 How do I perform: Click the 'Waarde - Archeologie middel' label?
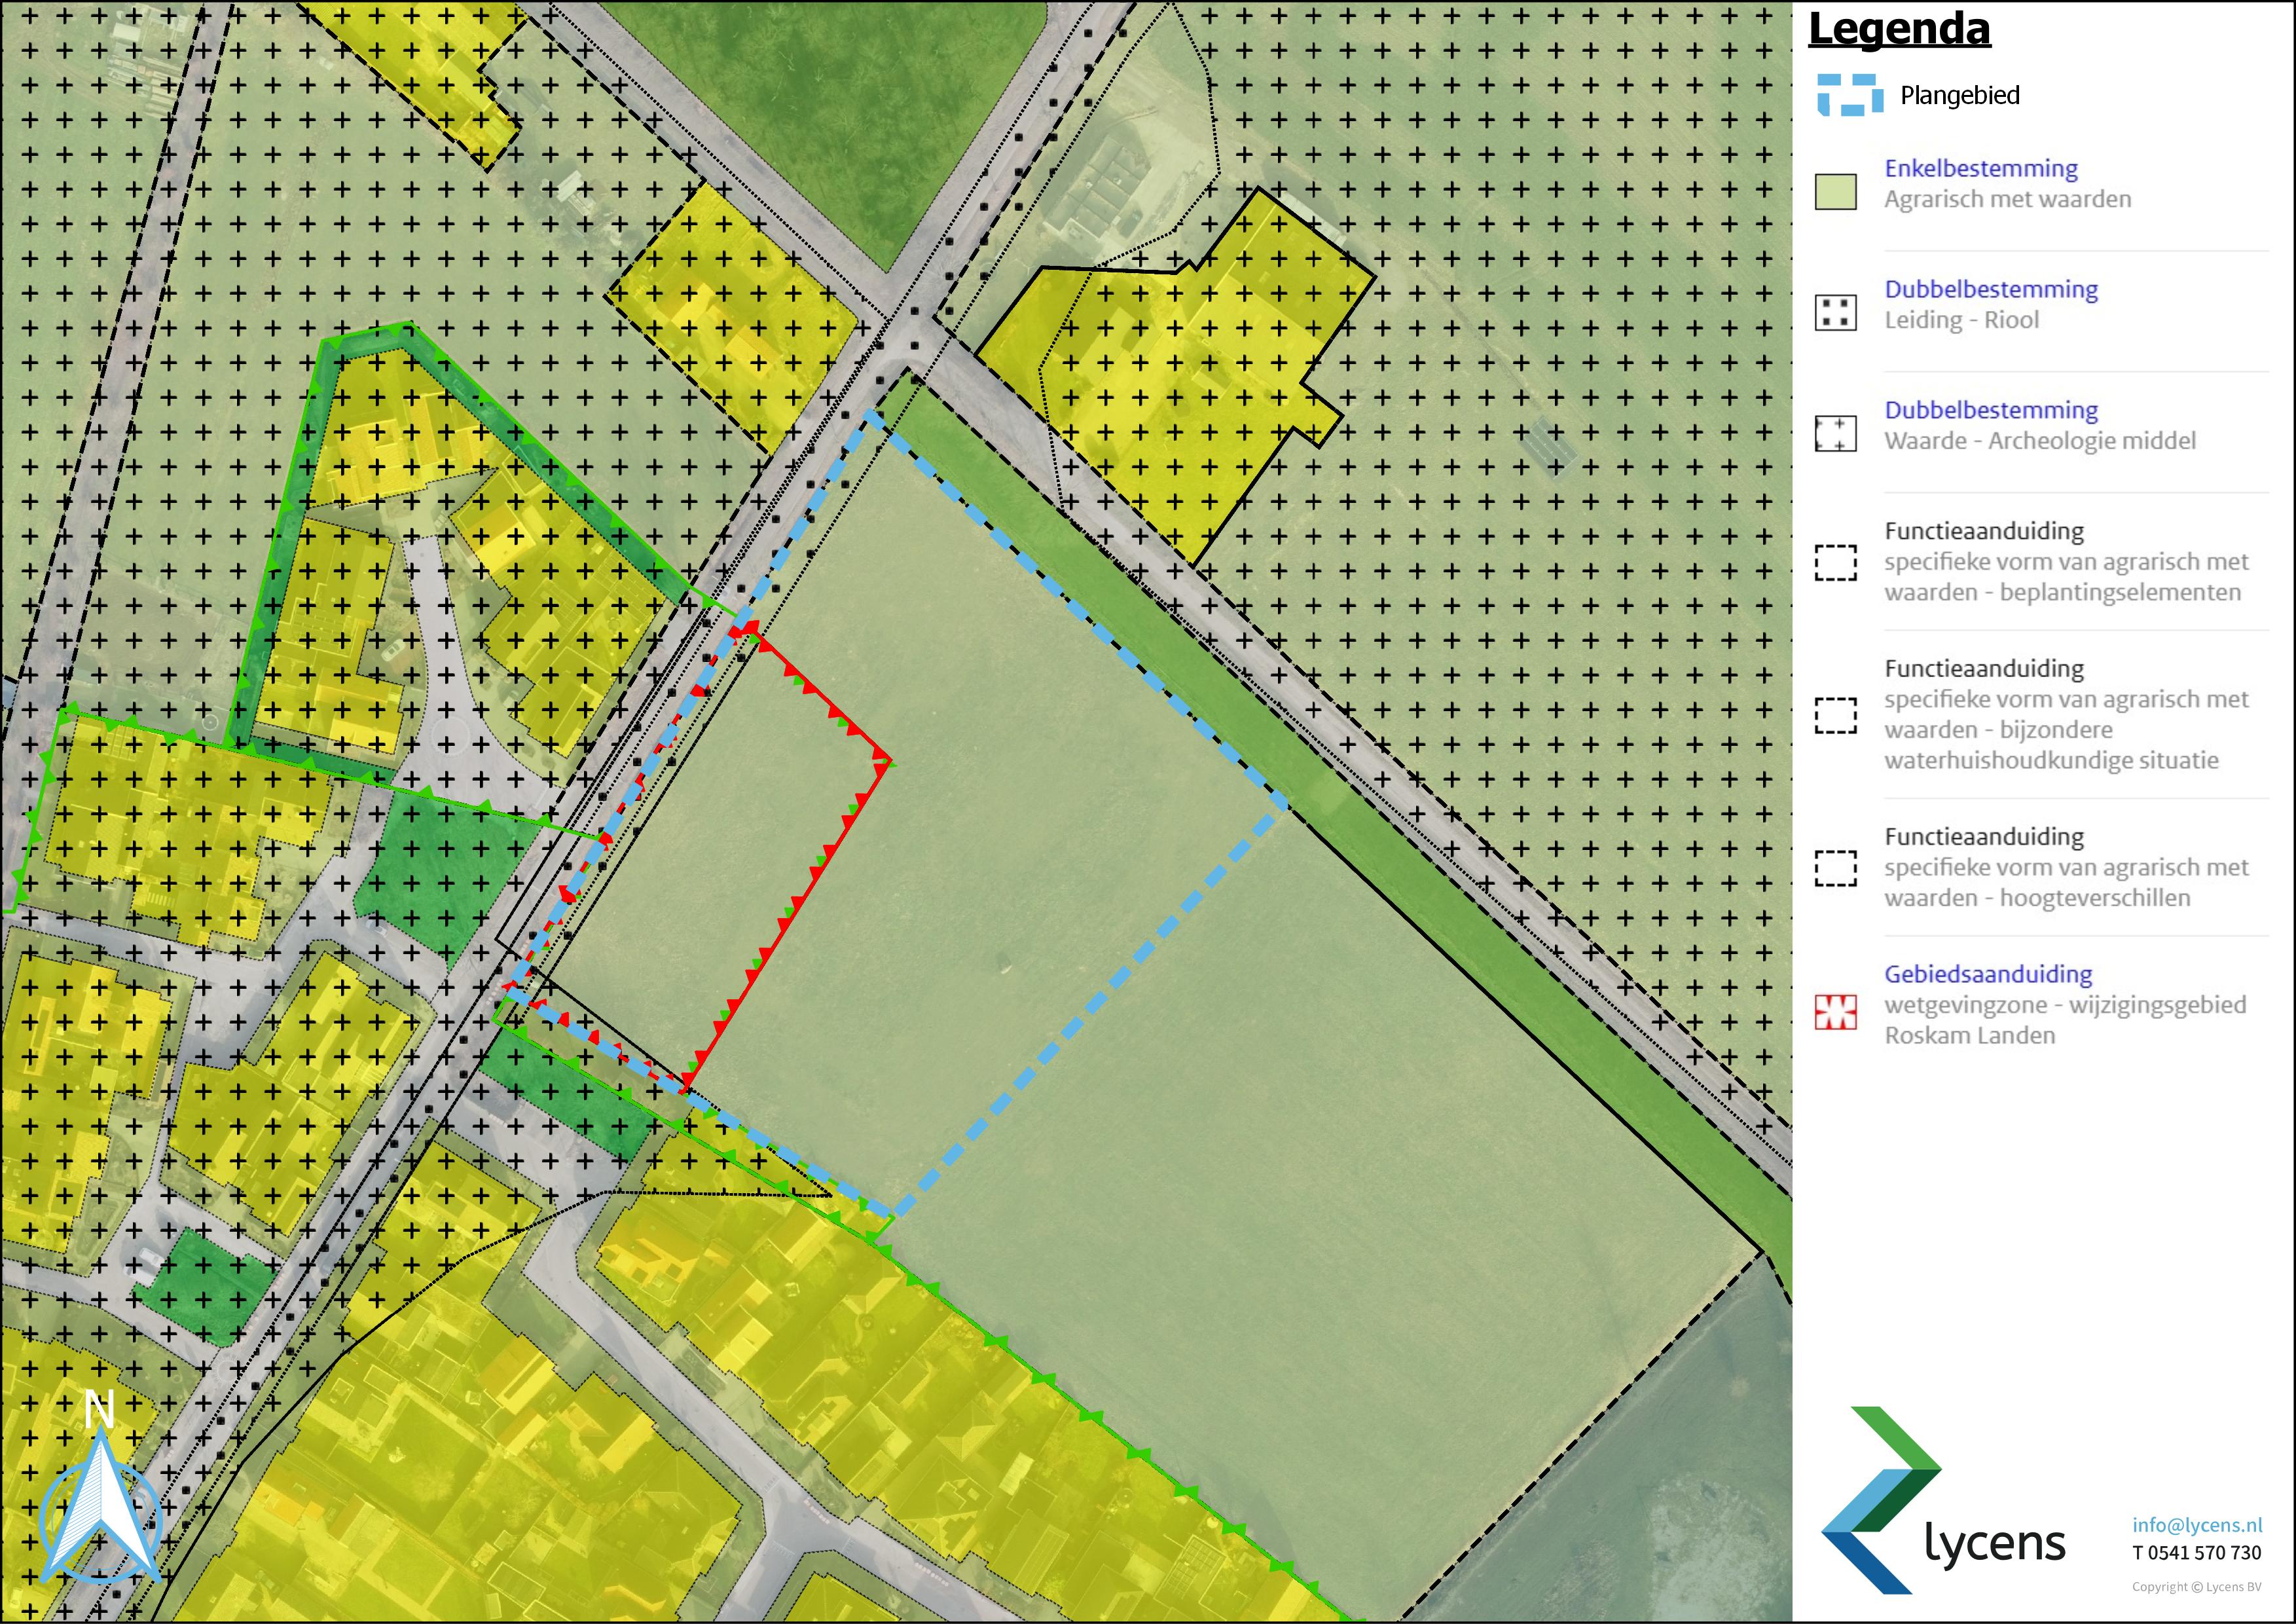[x=2040, y=441]
